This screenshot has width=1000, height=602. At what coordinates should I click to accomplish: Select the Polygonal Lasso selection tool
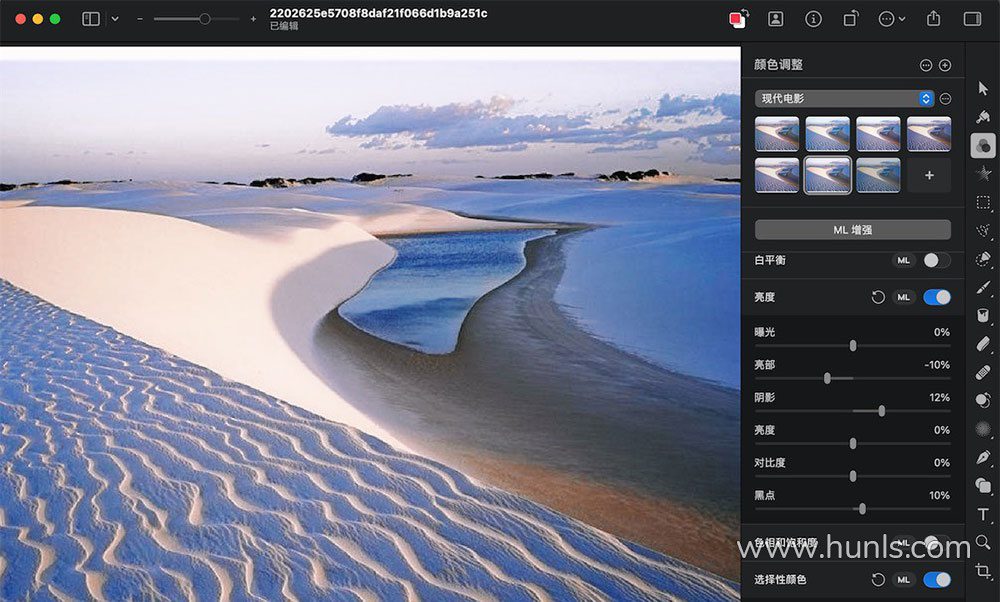983,231
